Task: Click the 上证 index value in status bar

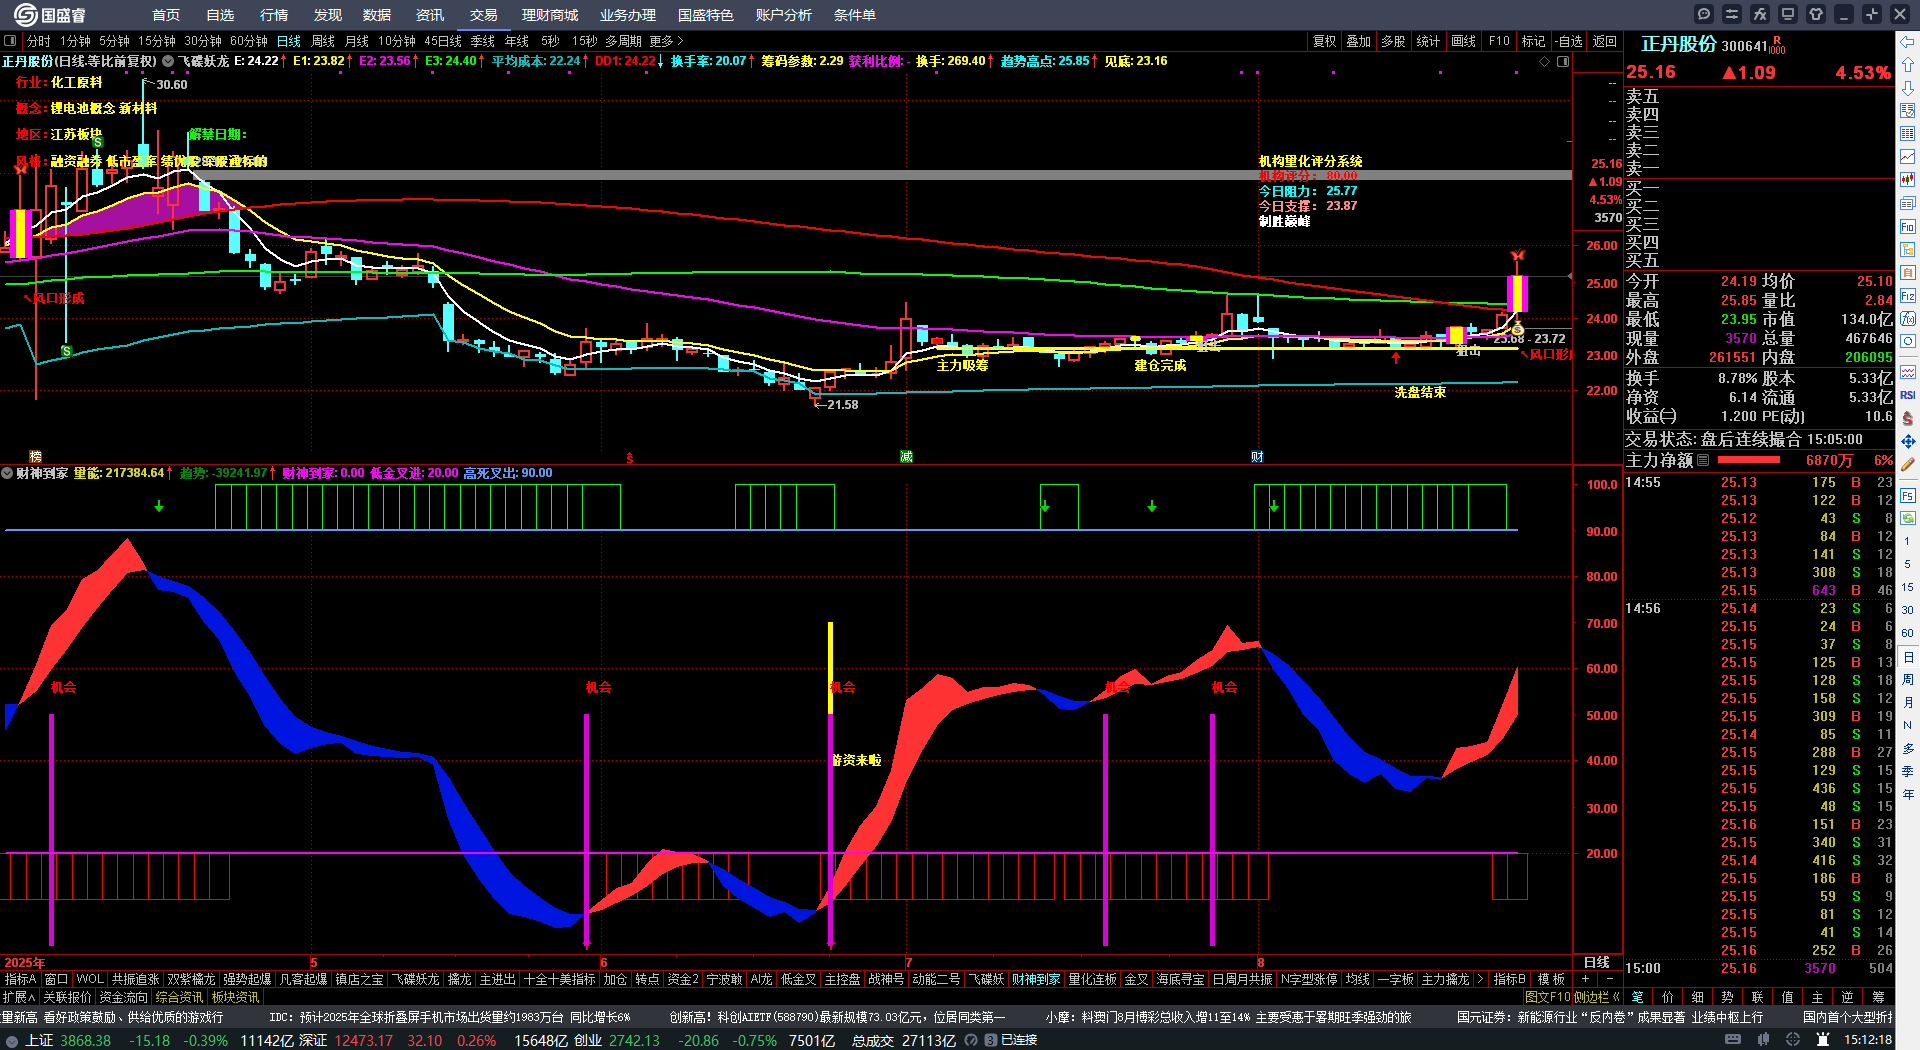Action: pos(85,1040)
